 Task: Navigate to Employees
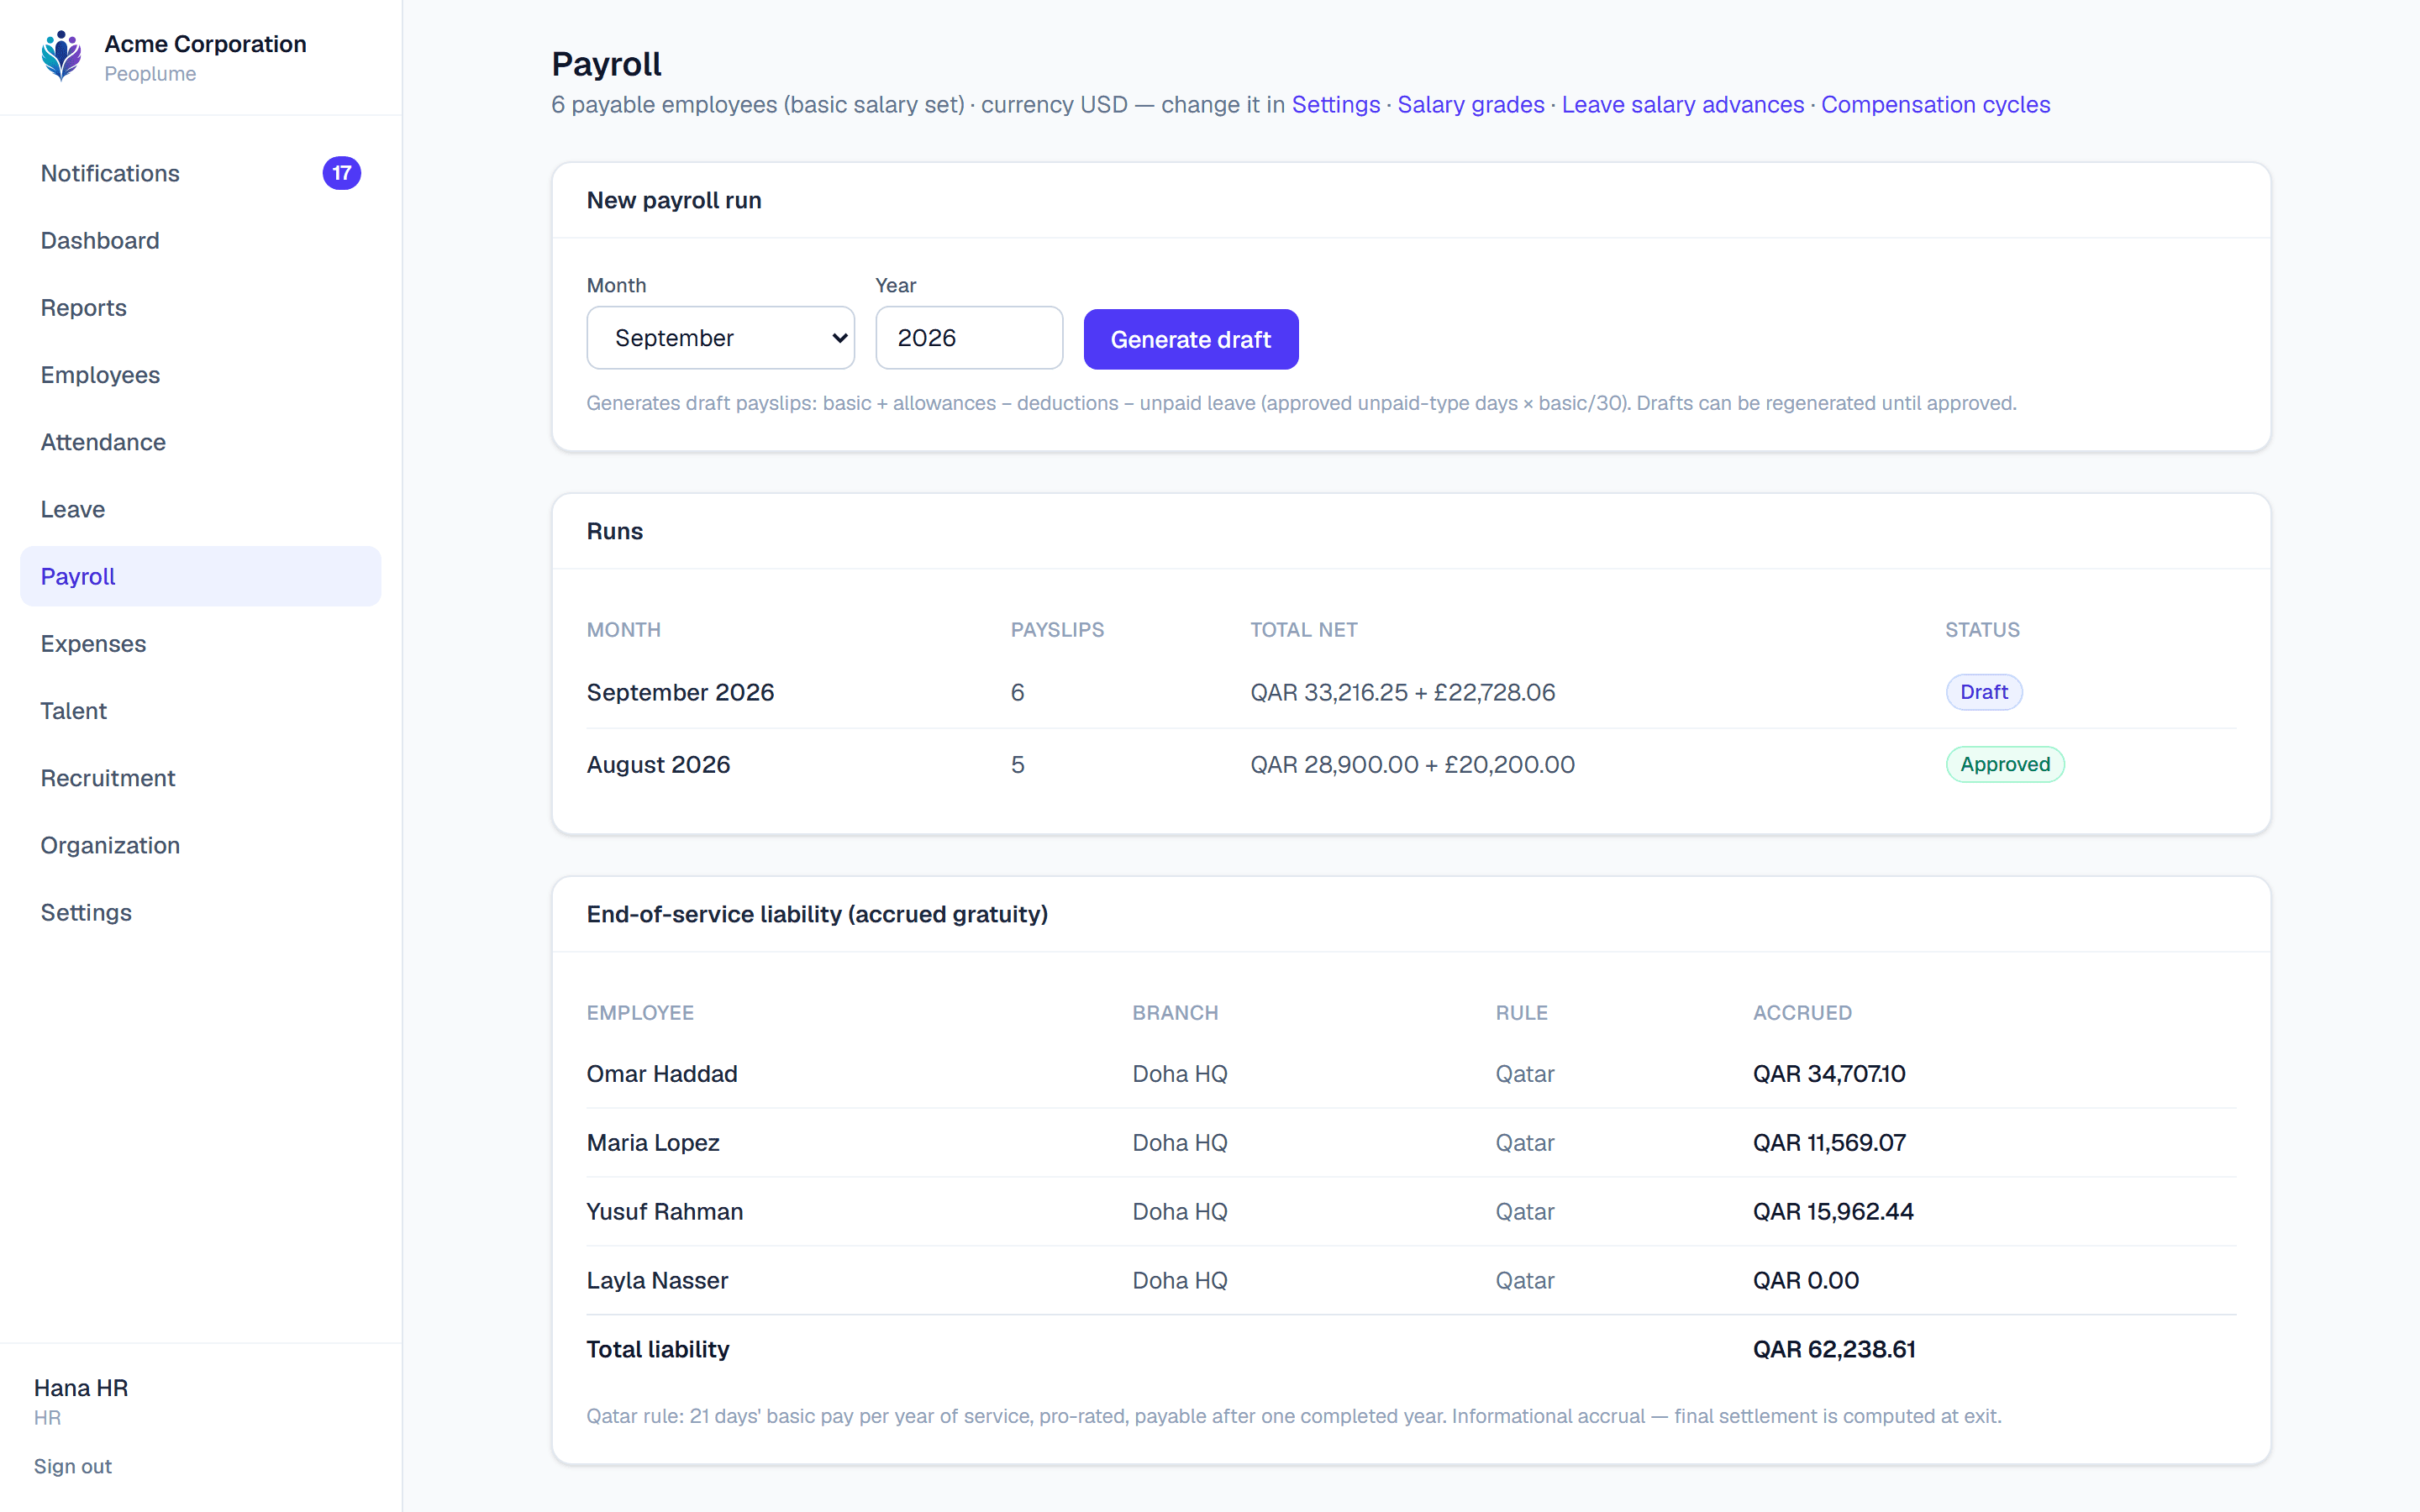[x=200, y=374]
